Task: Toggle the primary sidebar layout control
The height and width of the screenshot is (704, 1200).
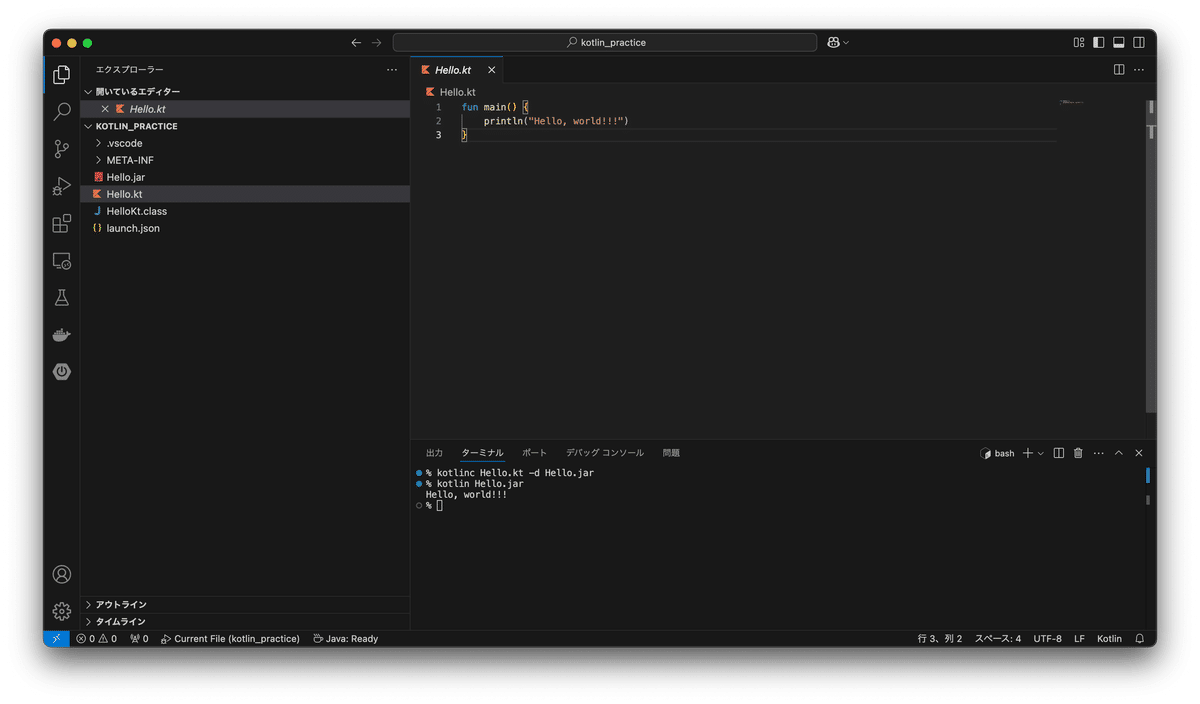Action: (1099, 42)
